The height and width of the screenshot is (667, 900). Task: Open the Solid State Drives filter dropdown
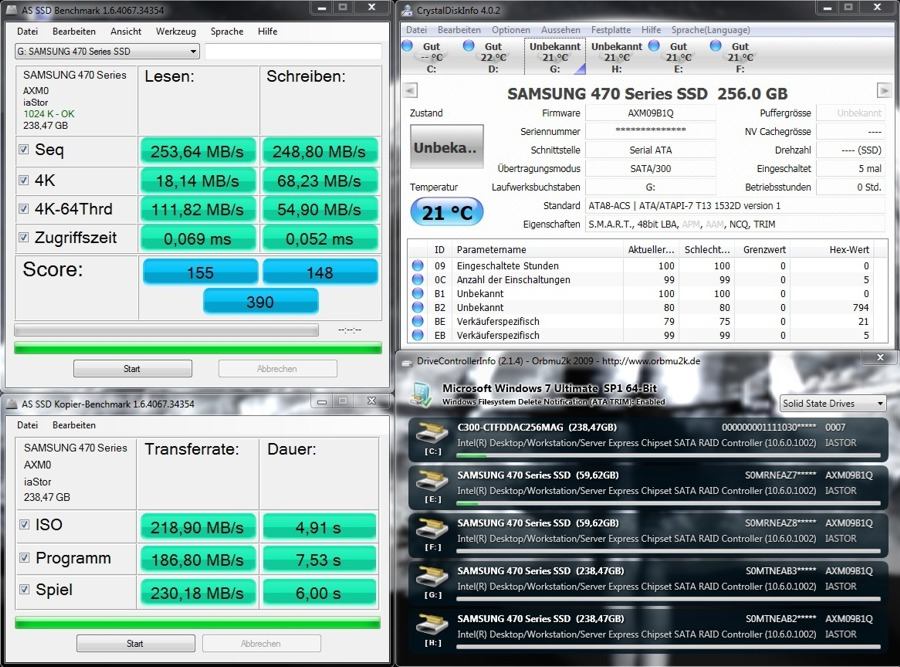[x=833, y=404]
